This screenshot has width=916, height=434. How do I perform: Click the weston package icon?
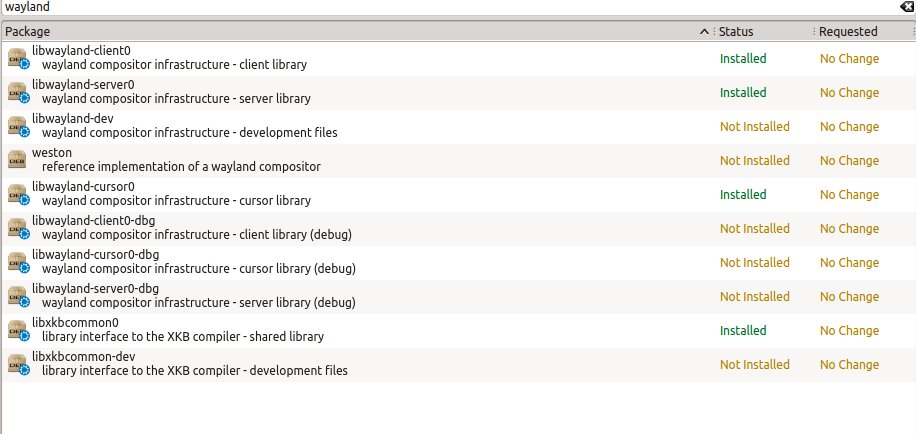coord(18,161)
